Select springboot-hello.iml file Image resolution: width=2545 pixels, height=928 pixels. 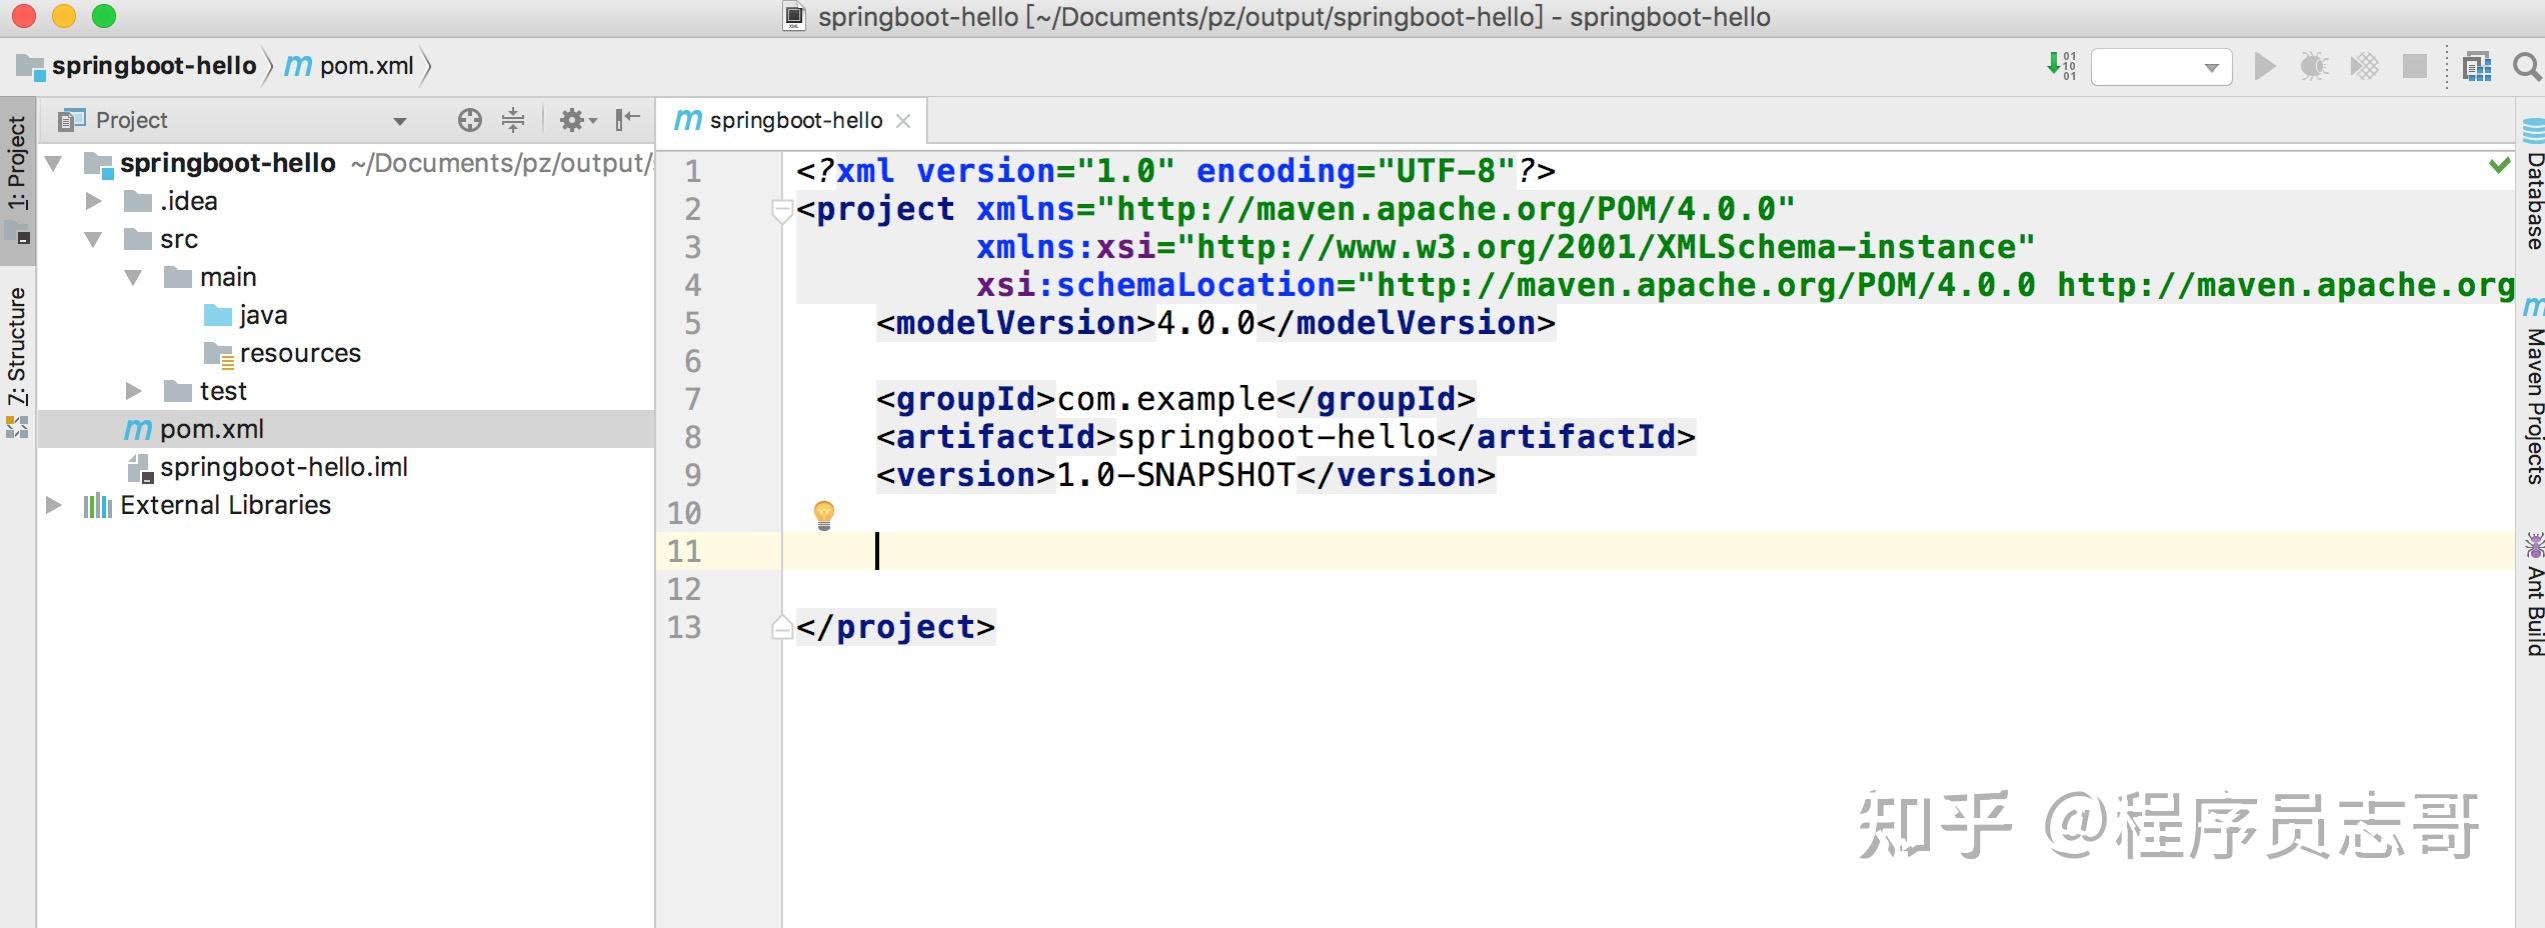pos(268,467)
